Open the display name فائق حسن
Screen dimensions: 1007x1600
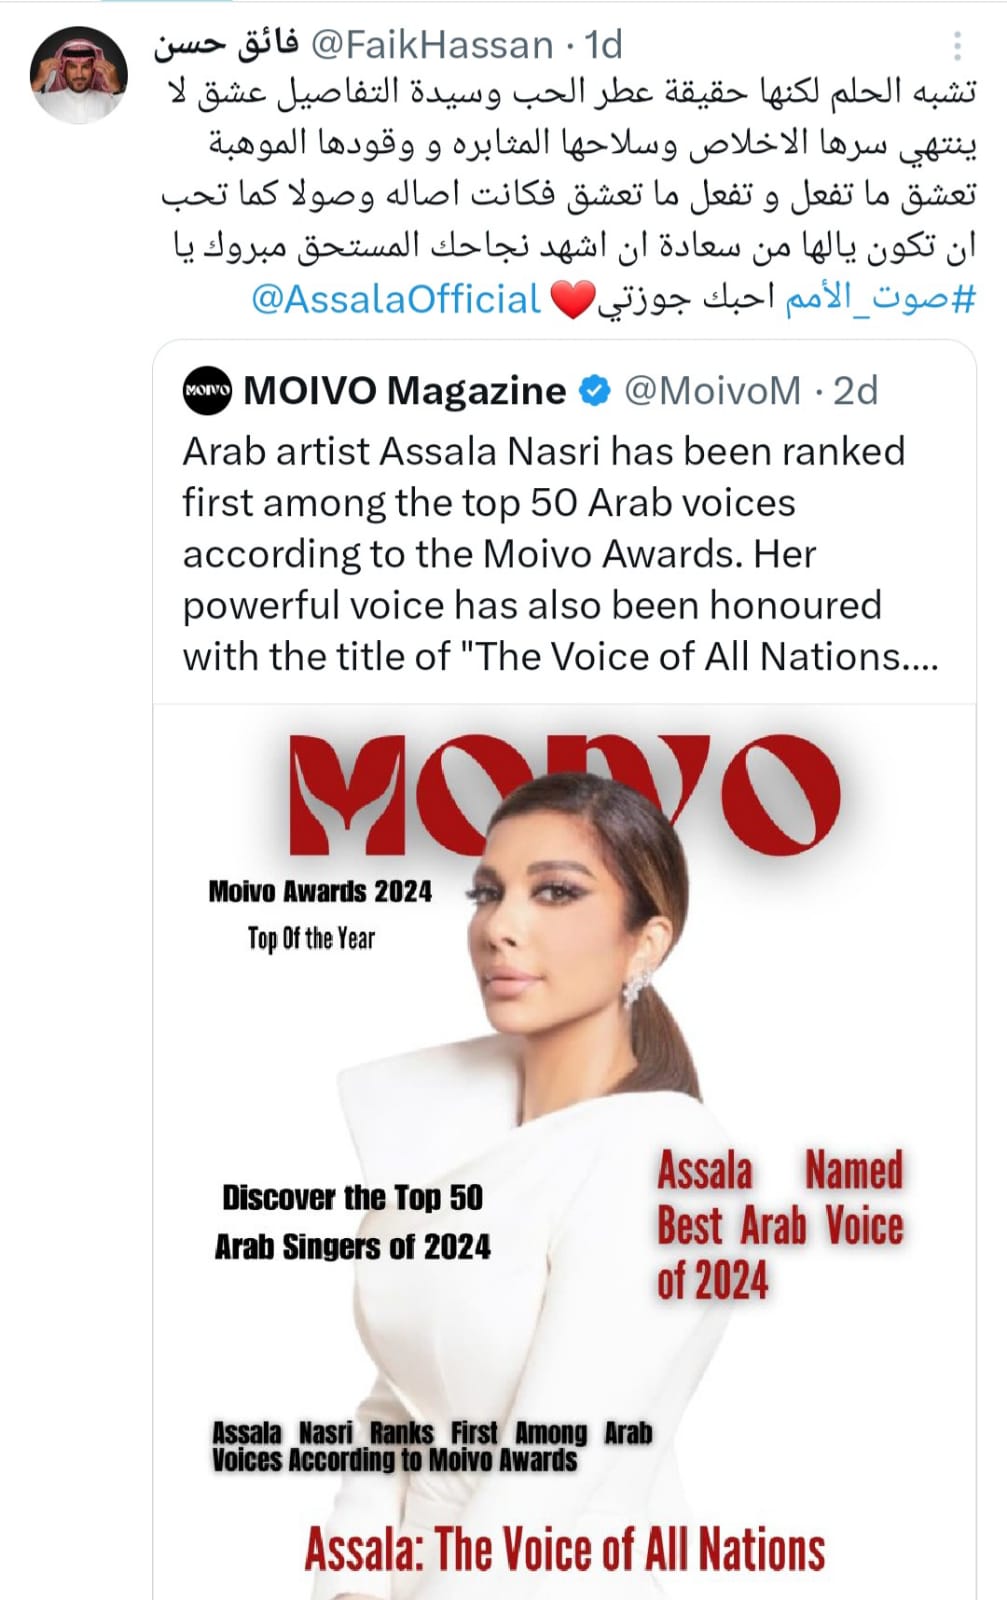click(x=226, y=45)
